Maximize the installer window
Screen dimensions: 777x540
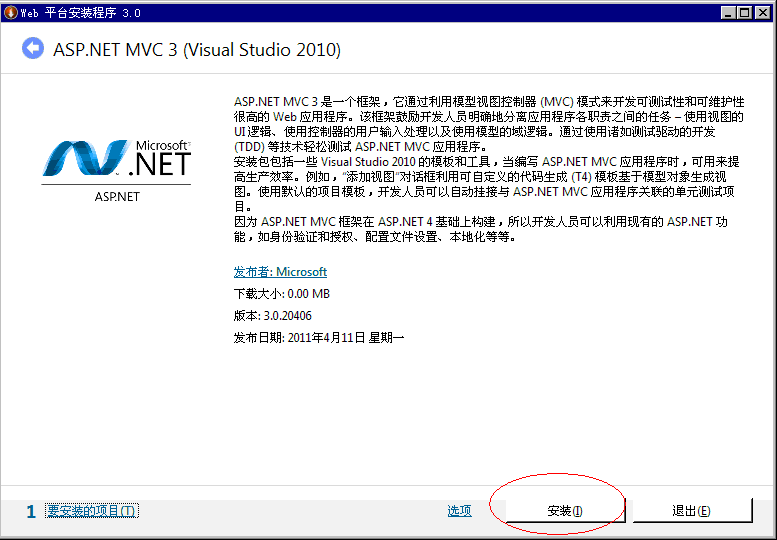coord(745,13)
